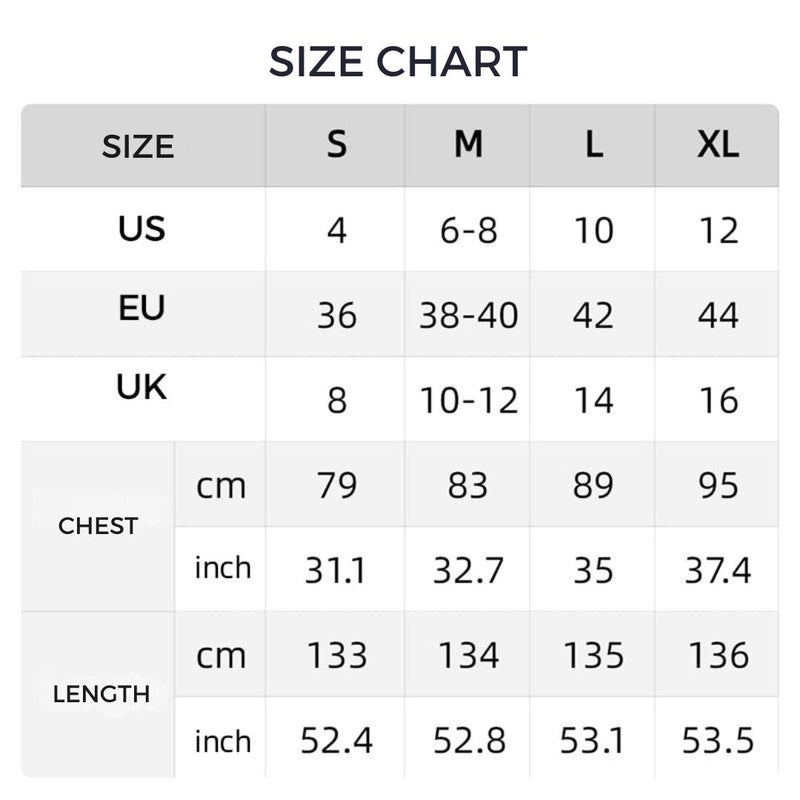Screen dimensions: 800x800
Task: Click the chest 37.4 inch value
Action: coord(718,571)
